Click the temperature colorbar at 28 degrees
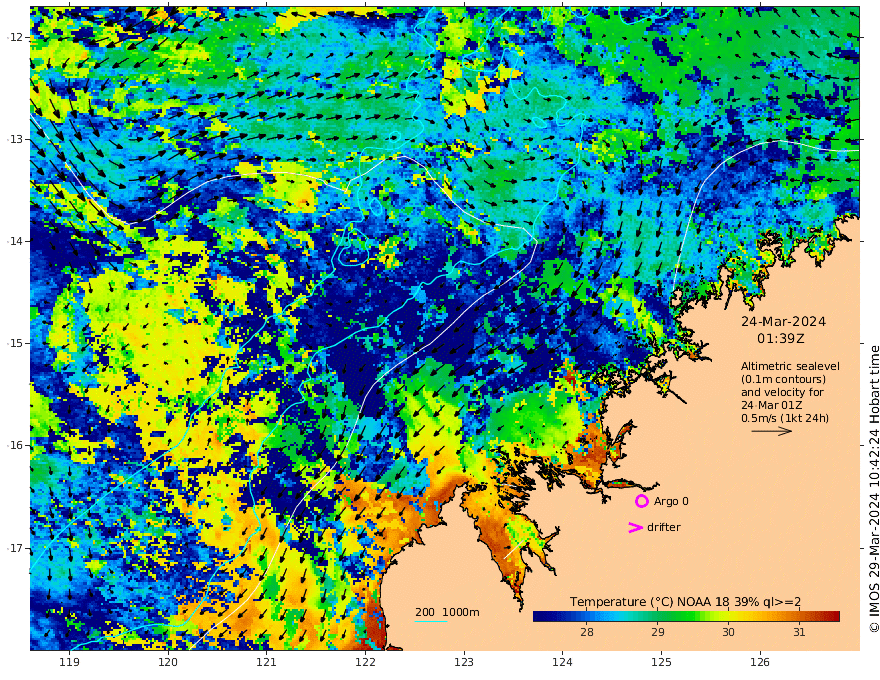 click(x=587, y=617)
